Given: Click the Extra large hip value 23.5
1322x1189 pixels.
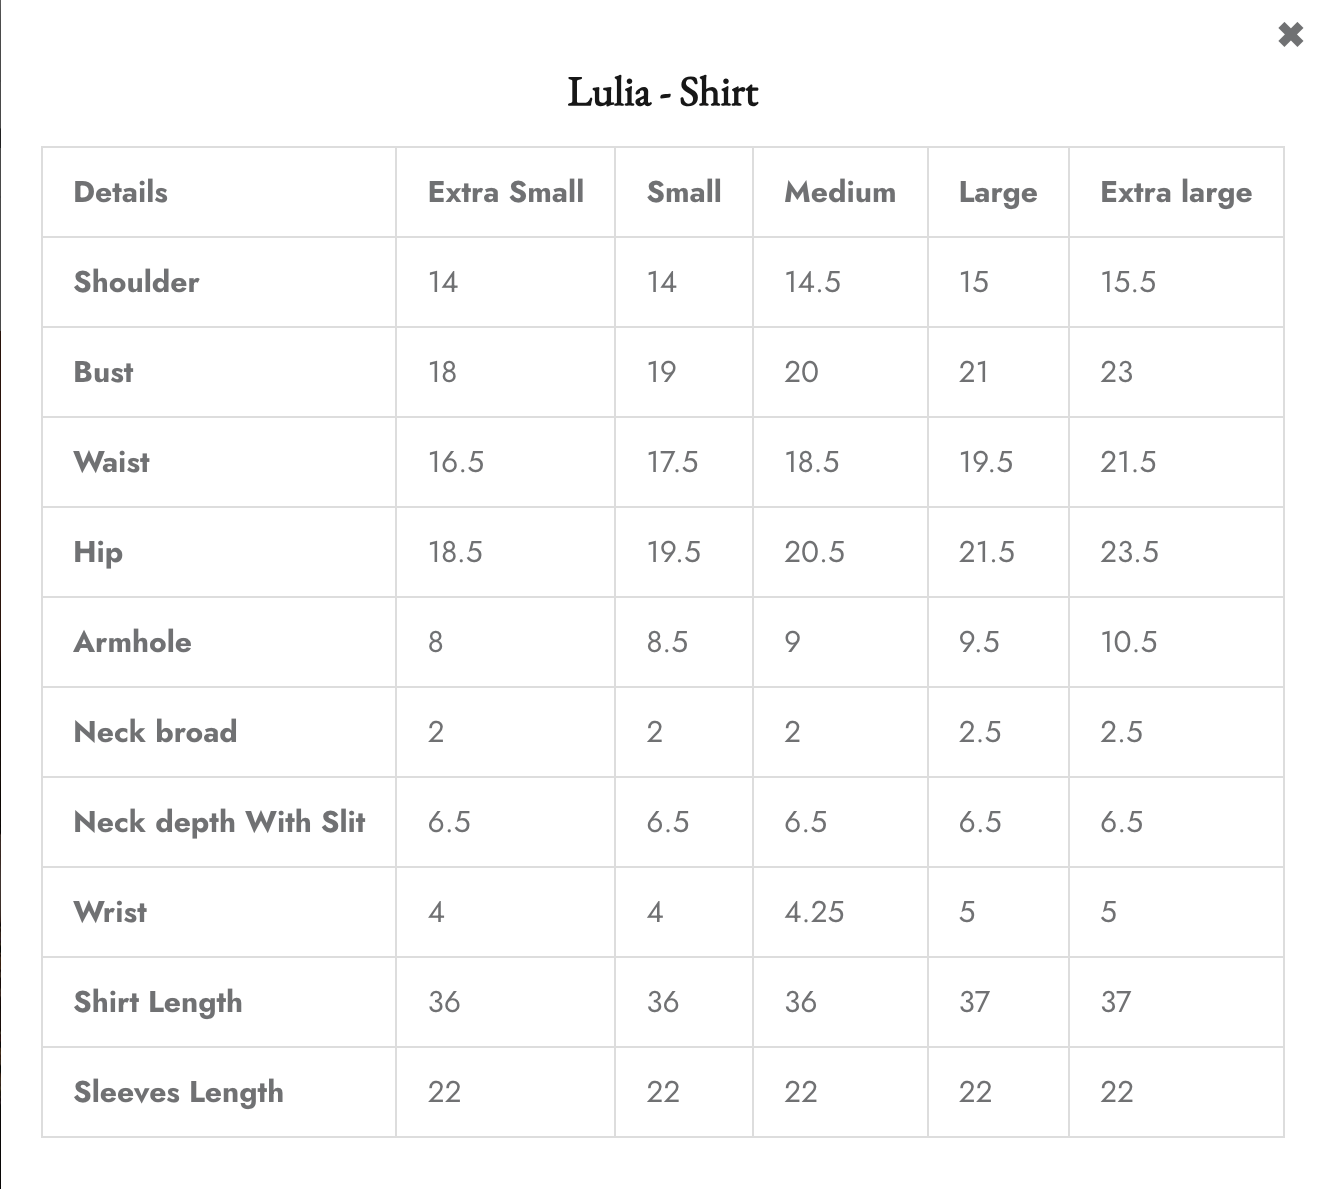Looking at the screenshot, I should (1129, 552).
